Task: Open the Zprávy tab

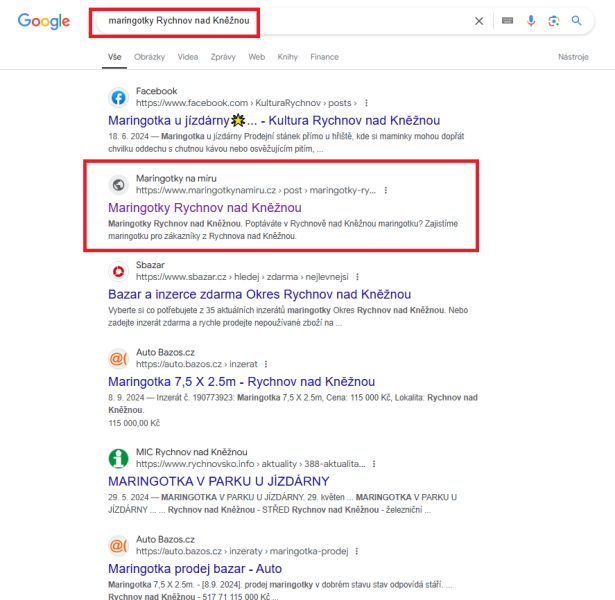Action: (223, 57)
